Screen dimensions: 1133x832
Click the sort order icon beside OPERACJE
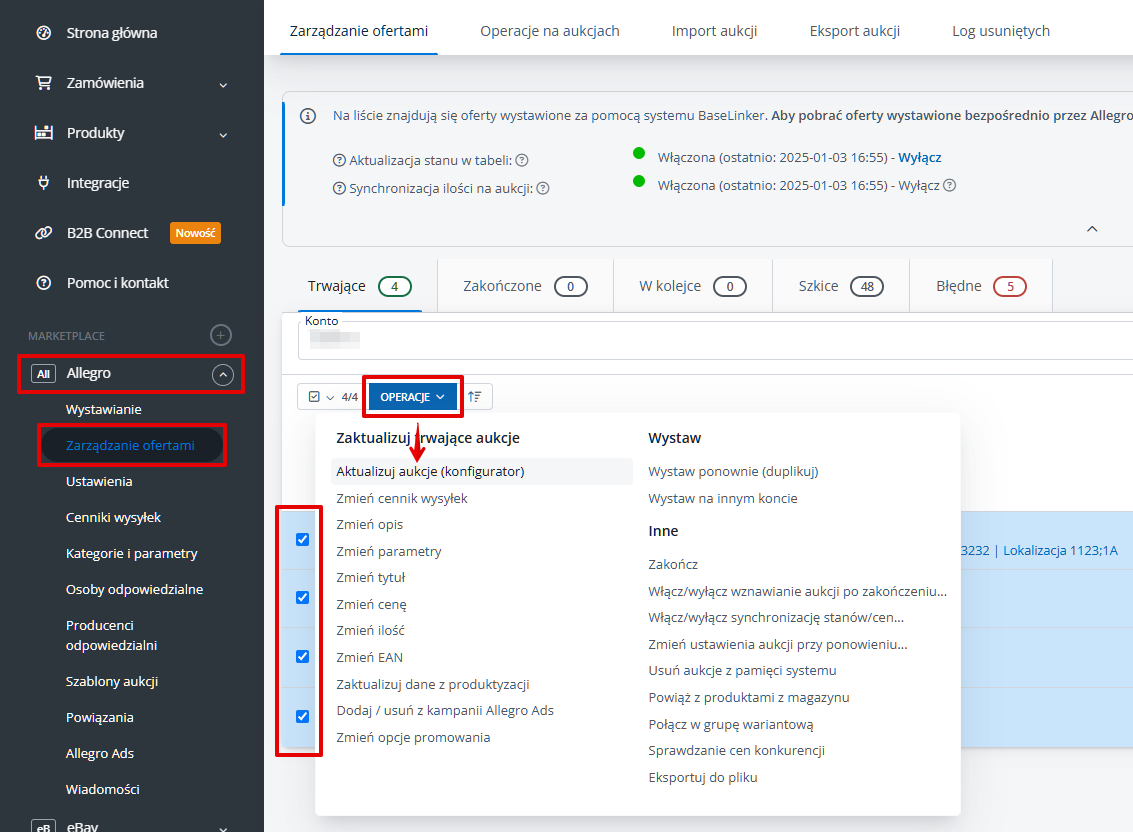coord(475,397)
